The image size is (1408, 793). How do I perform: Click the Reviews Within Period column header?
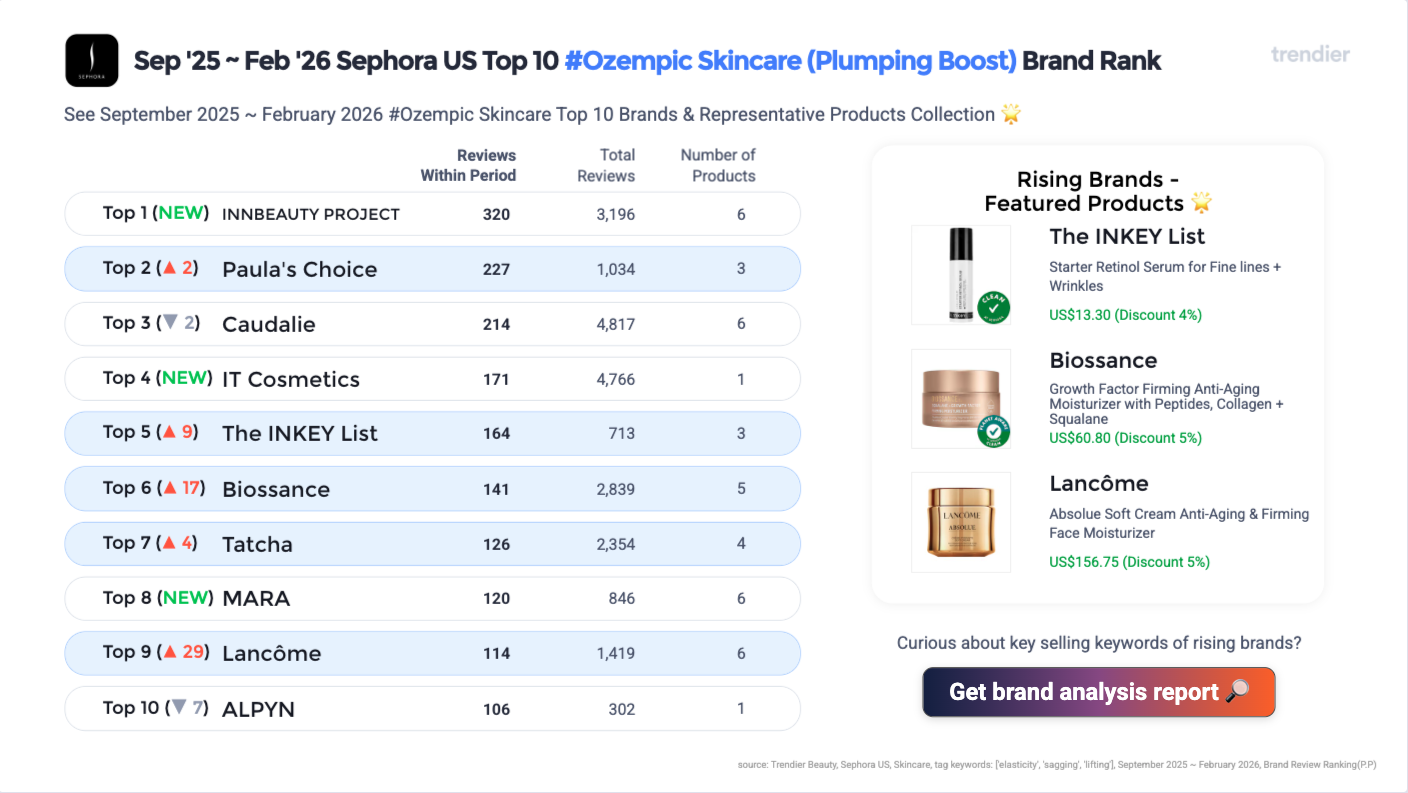(468, 165)
